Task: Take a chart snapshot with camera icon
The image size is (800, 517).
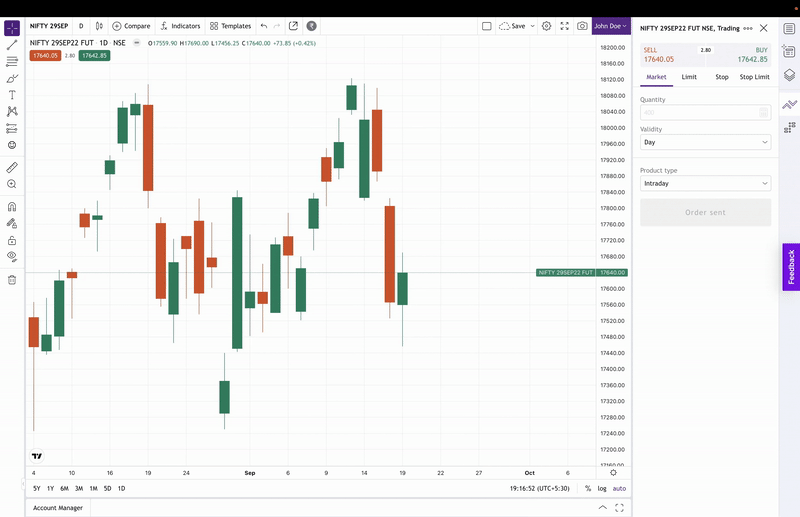Action: coord(582,26)
